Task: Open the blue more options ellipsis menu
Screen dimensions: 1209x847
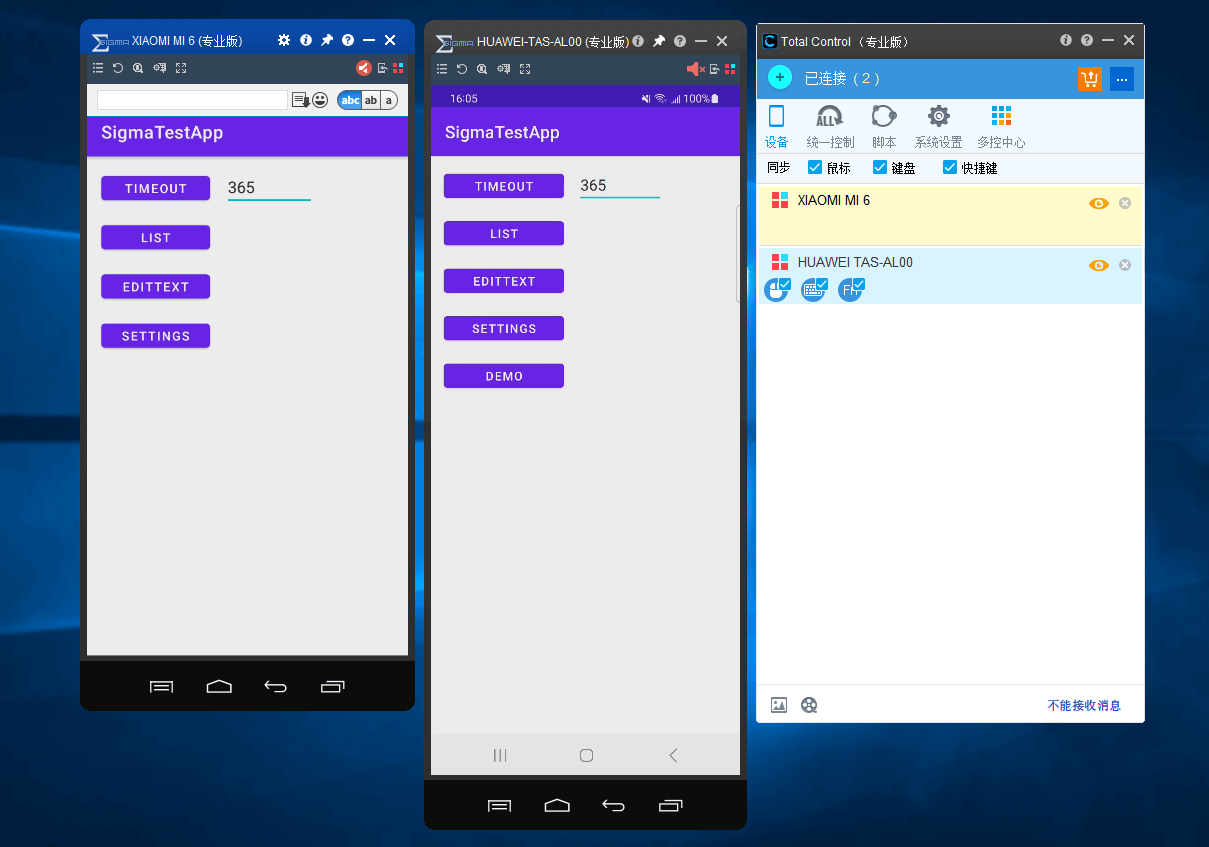Action: pos(1121,79)
